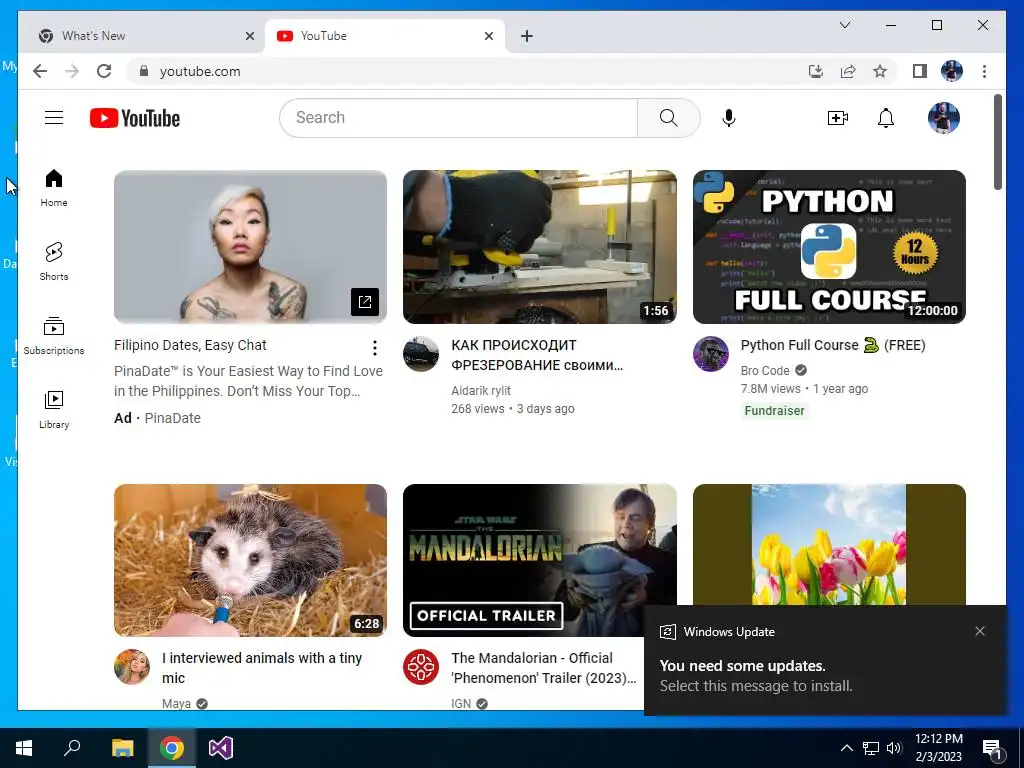Open Visual Studio from taskbar
The width and height of the screenshot is (1024, 768).
221,748
